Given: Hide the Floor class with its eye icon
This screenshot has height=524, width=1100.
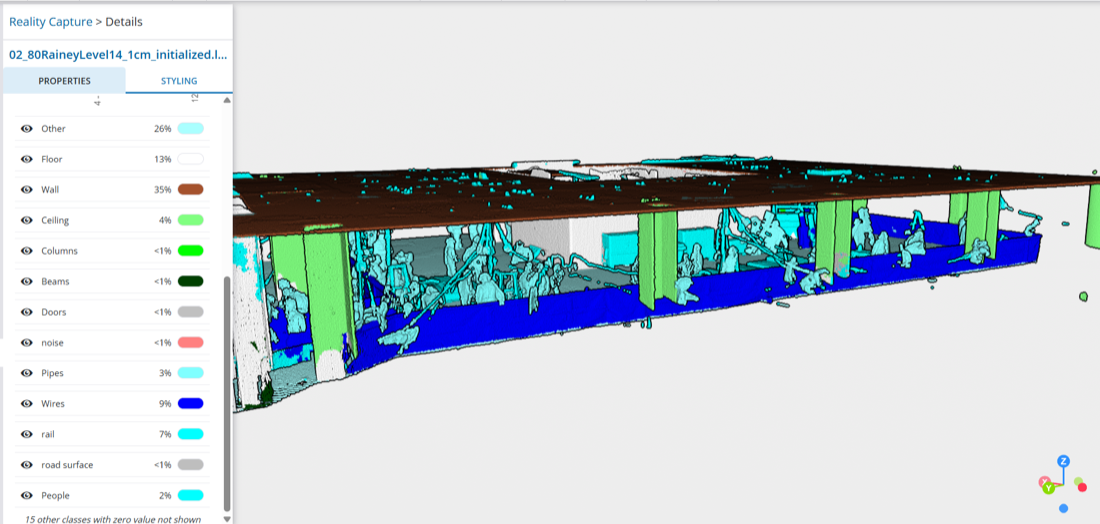Looking at the screenshot, I should (27, 159).
